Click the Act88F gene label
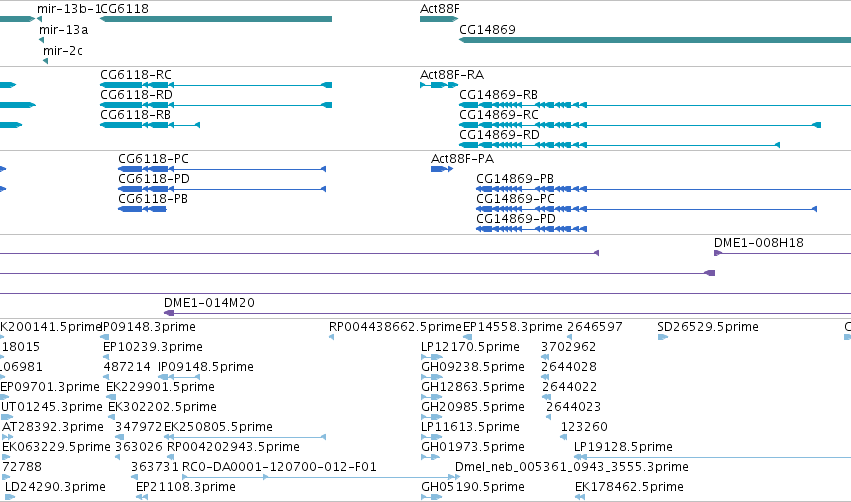 pos(440,9)
